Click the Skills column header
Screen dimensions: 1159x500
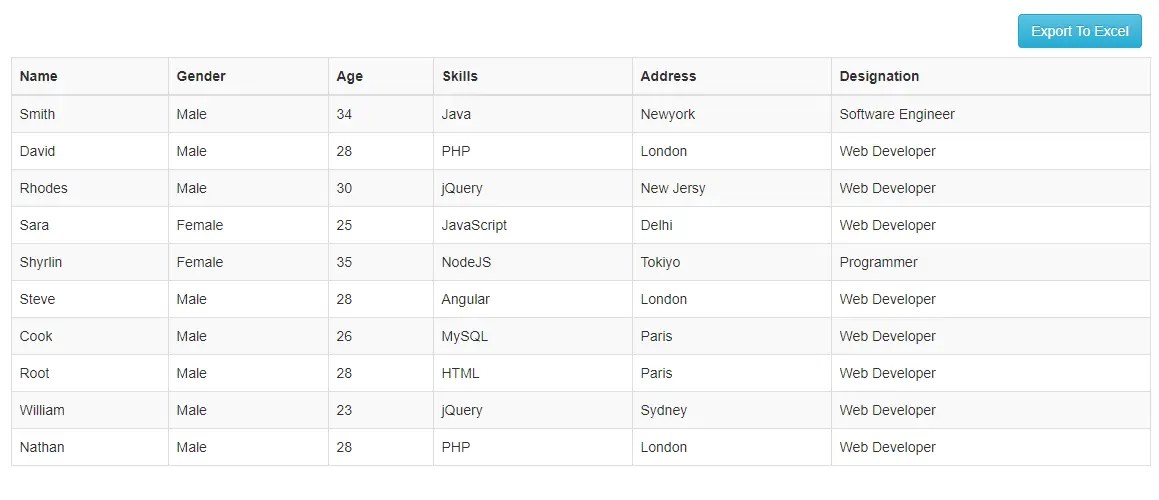[460, 76]
